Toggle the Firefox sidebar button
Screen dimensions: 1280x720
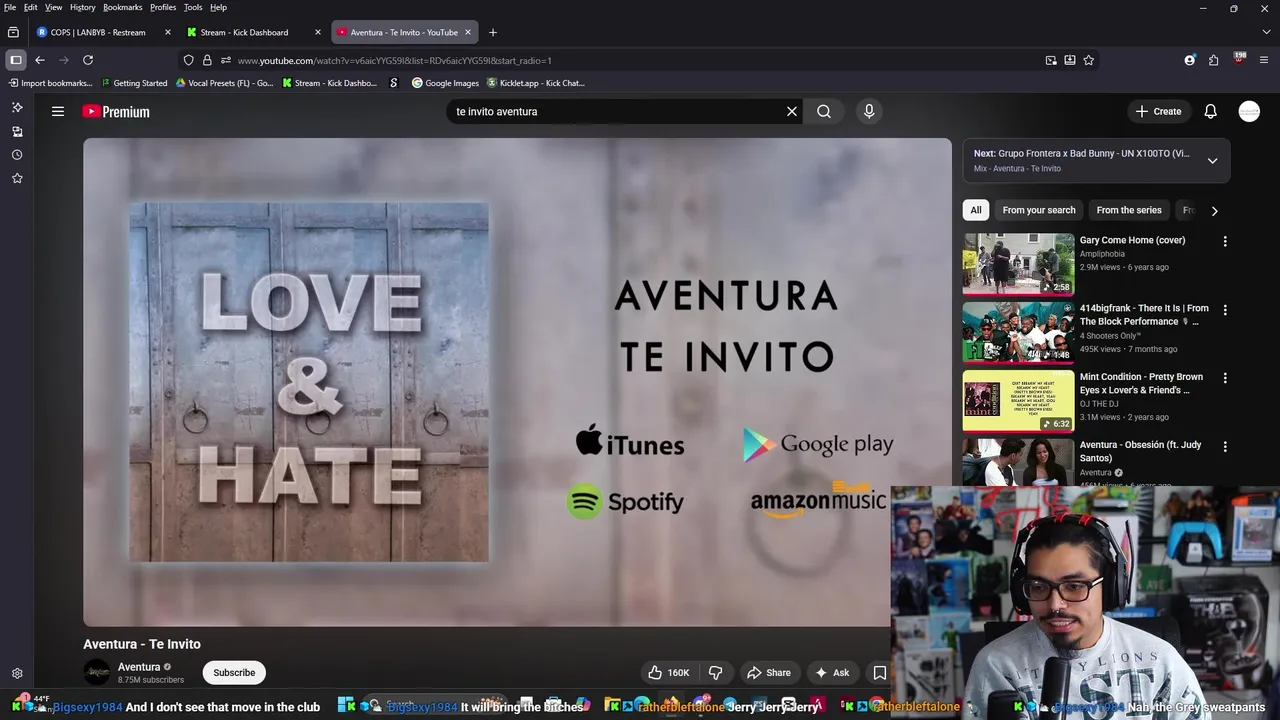tap(16, 60)
